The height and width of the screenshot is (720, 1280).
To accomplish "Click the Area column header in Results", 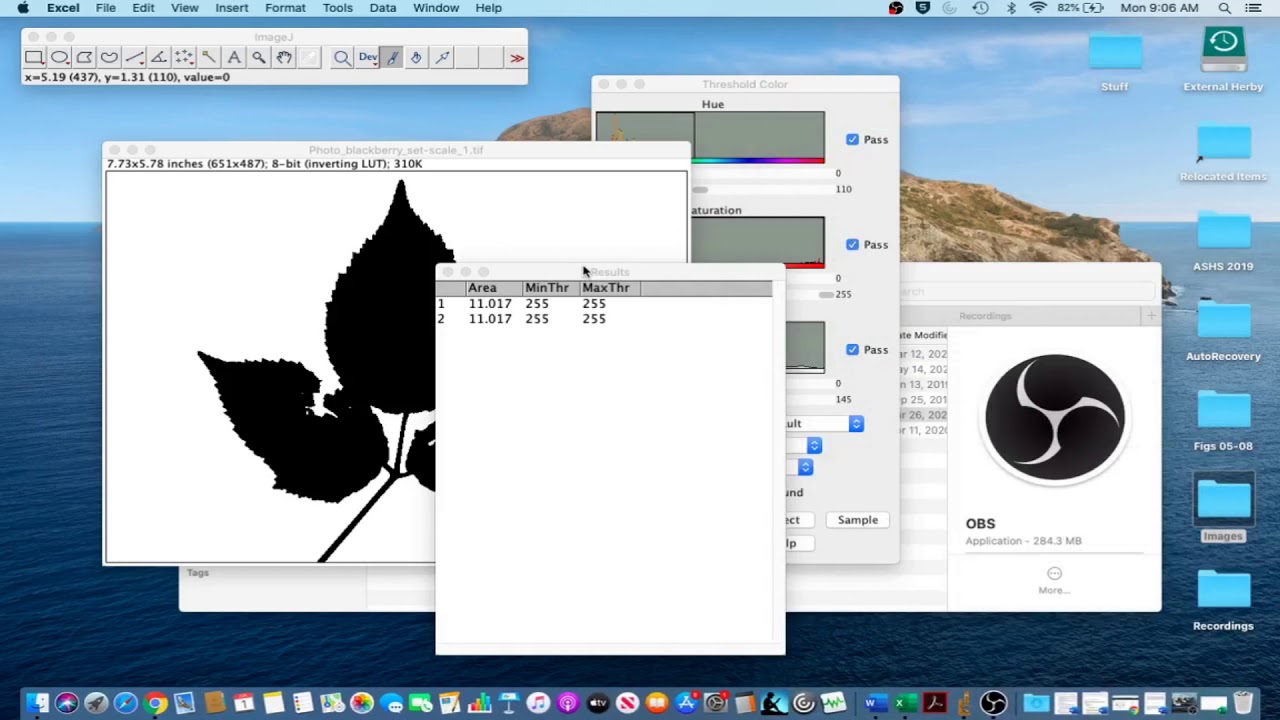I will pos(494,288).
